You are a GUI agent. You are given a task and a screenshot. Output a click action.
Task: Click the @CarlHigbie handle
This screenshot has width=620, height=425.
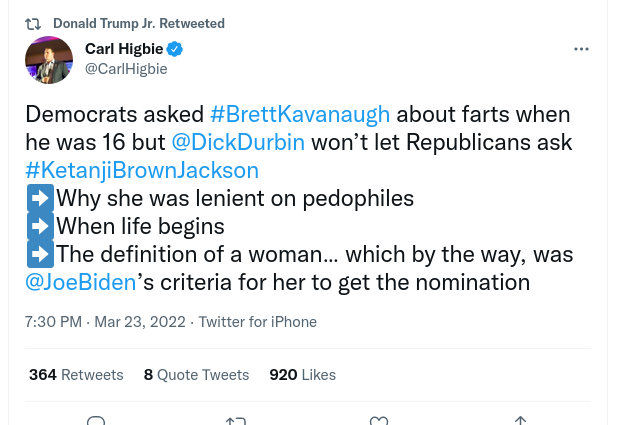coord(126,69)
